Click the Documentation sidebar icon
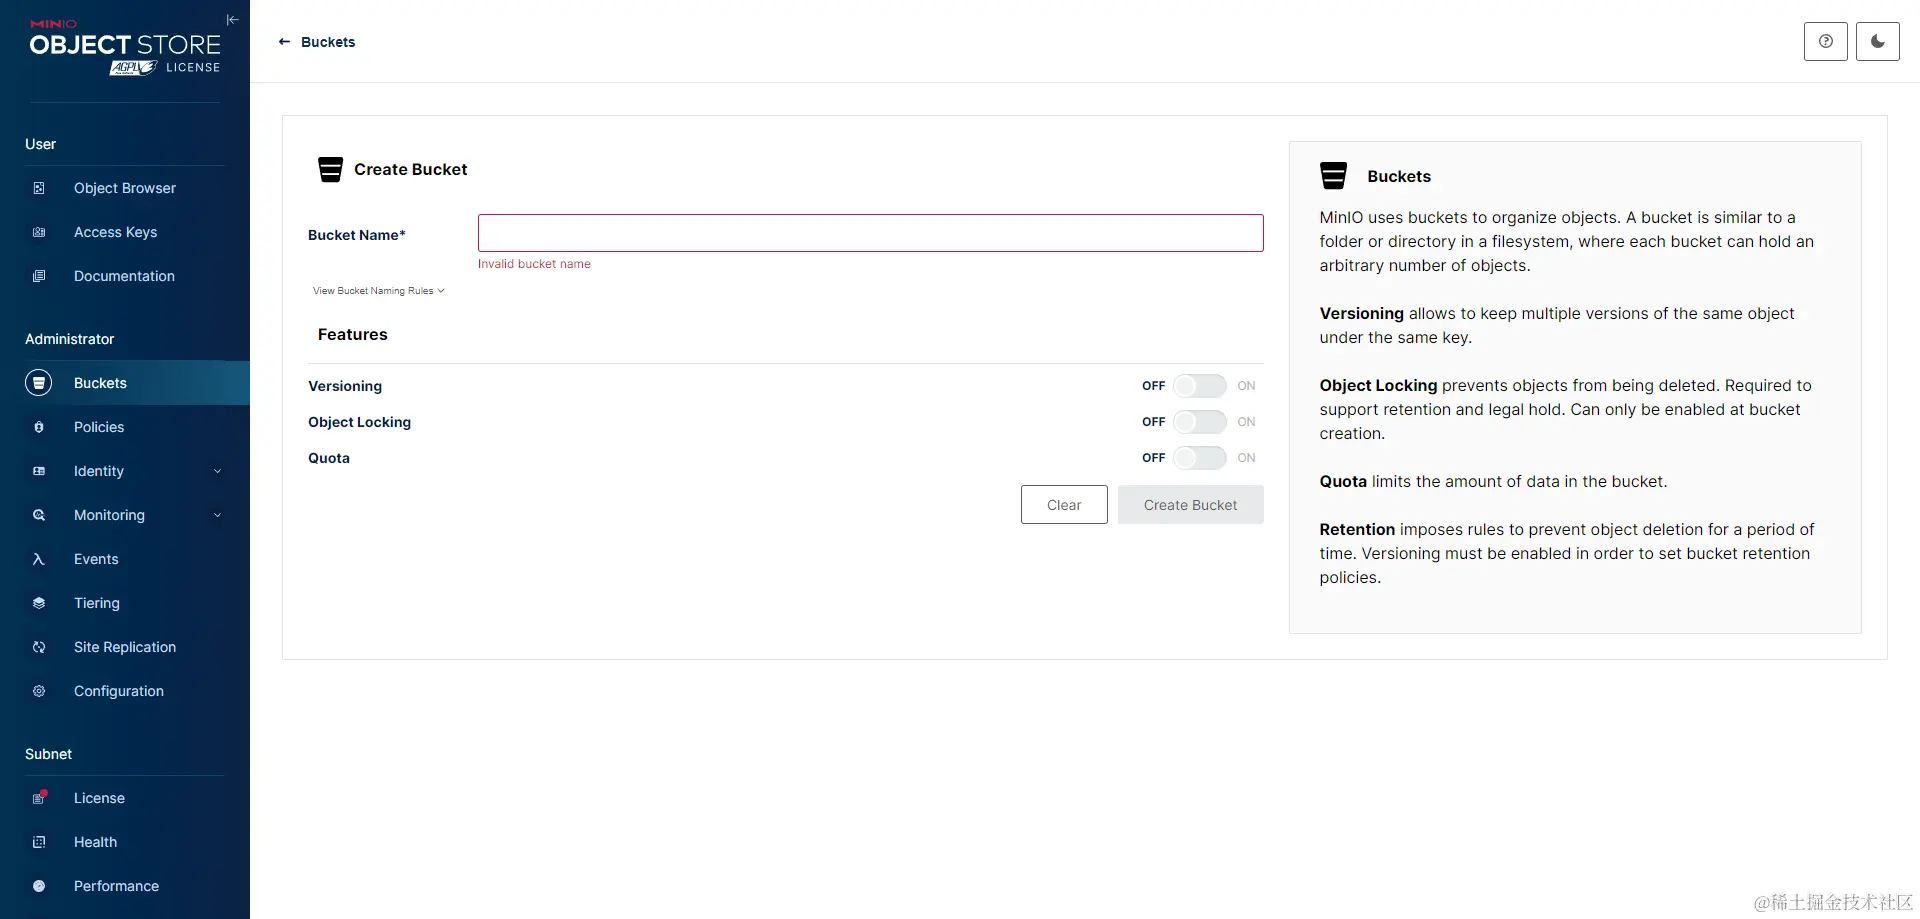 pyautogui.click(x=39, y=276)
